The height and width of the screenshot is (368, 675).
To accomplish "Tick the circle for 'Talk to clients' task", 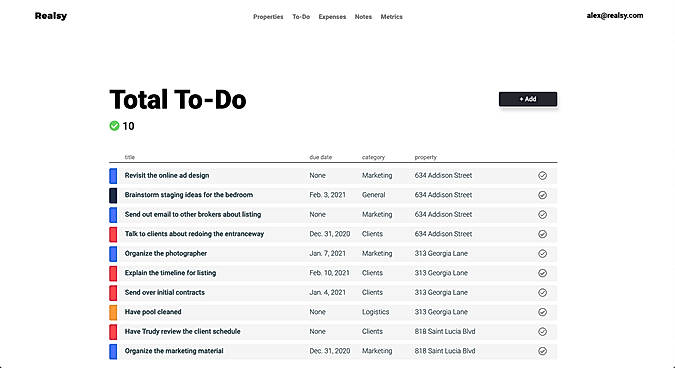I will [x=542, y=234].
